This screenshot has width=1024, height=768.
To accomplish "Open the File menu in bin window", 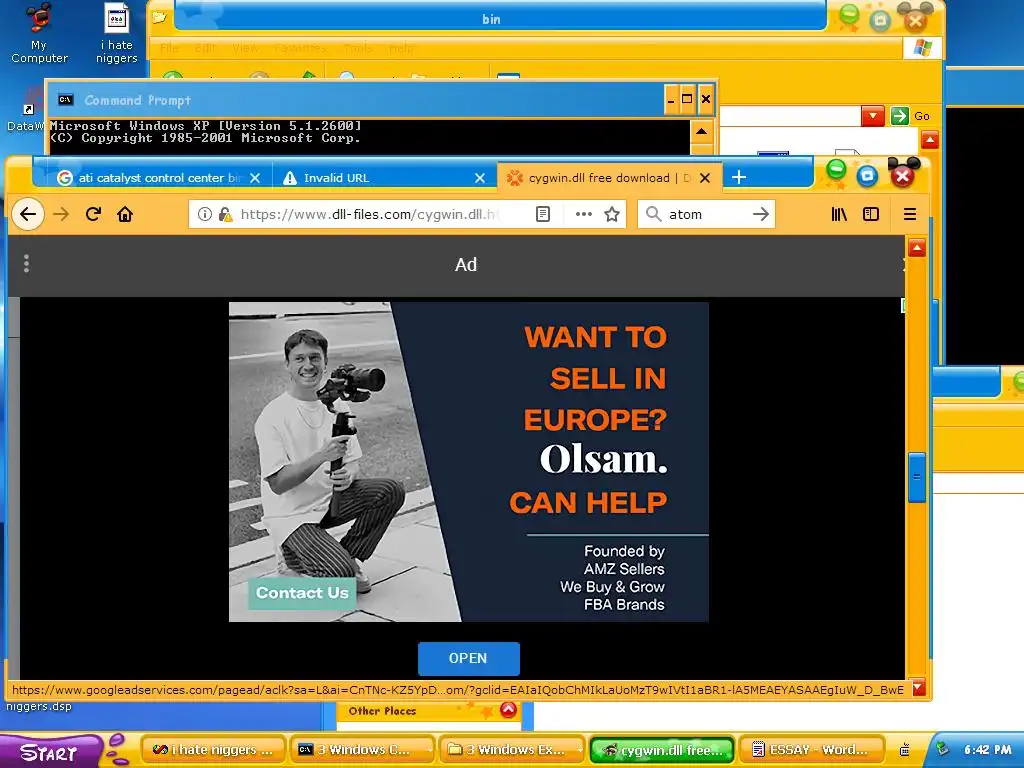I will (x=169, y=48).
